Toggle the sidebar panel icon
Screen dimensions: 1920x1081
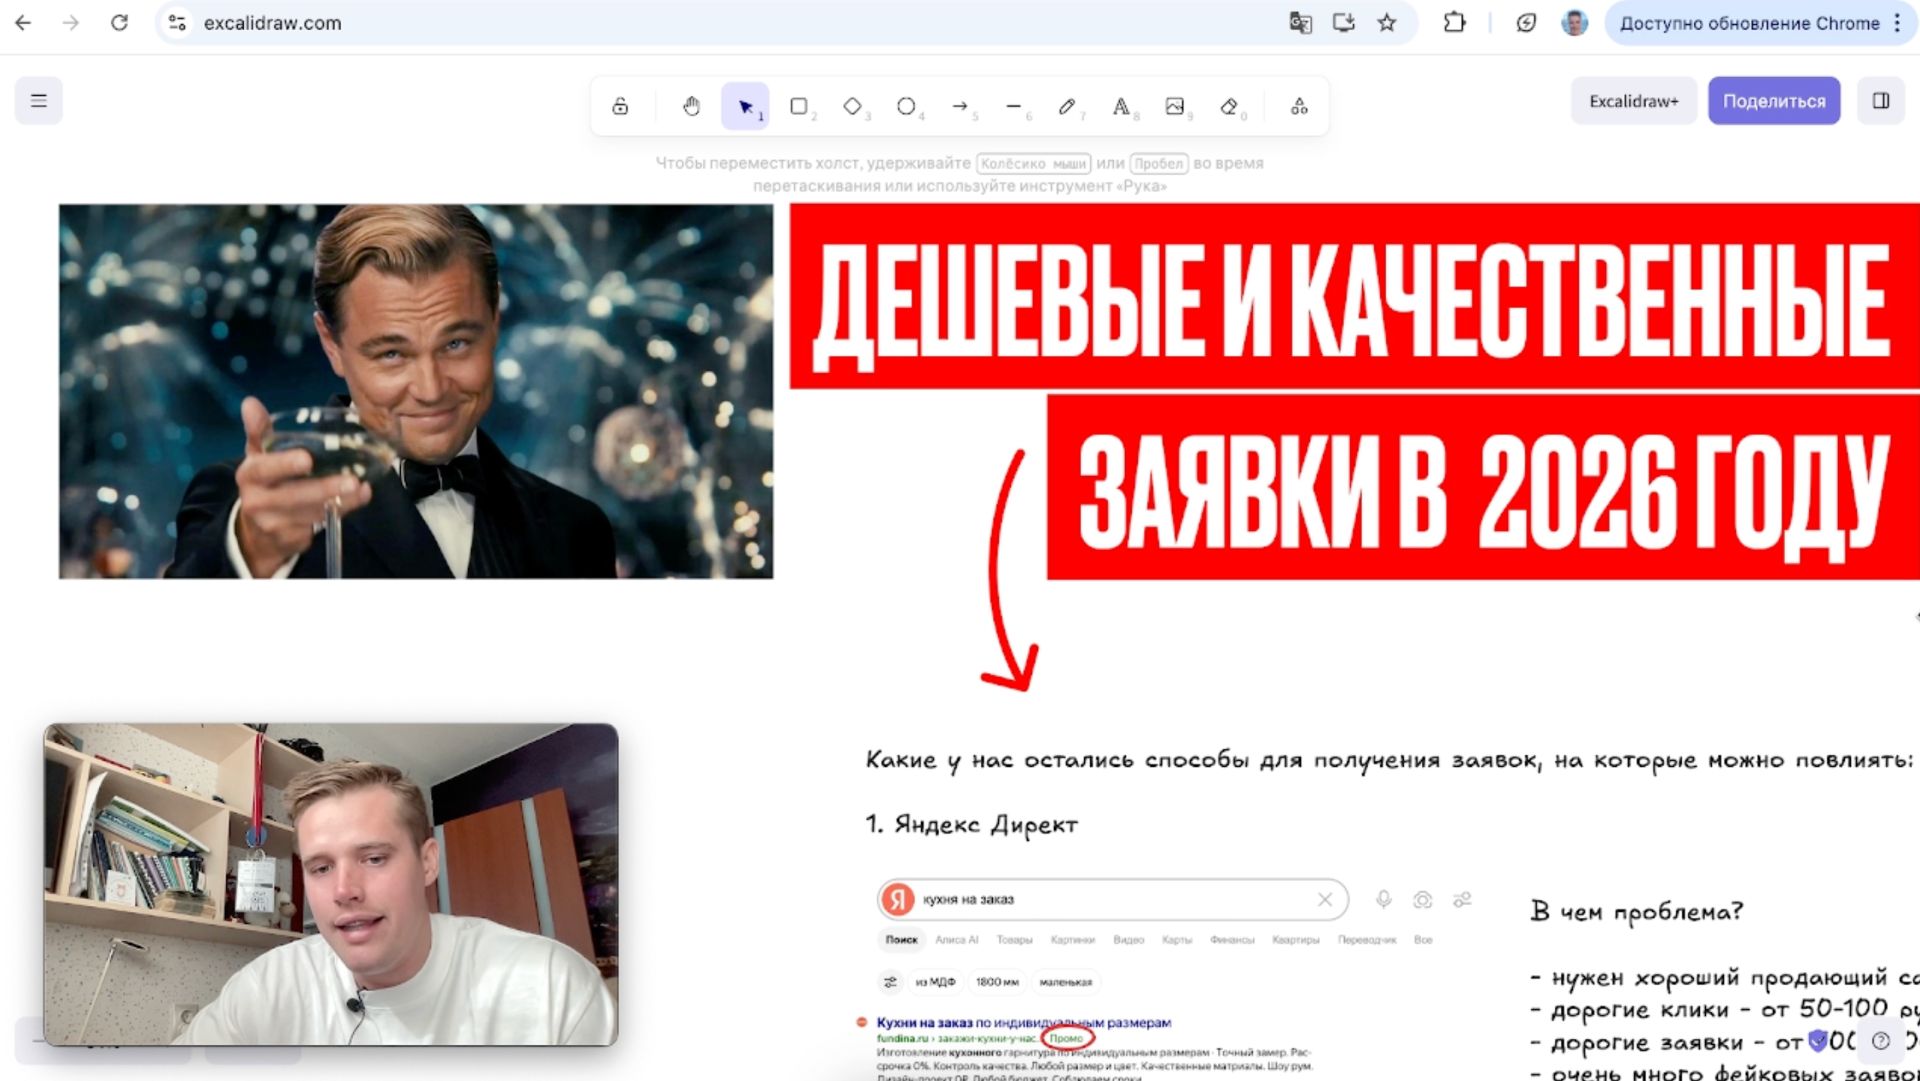click(1881, 101)
